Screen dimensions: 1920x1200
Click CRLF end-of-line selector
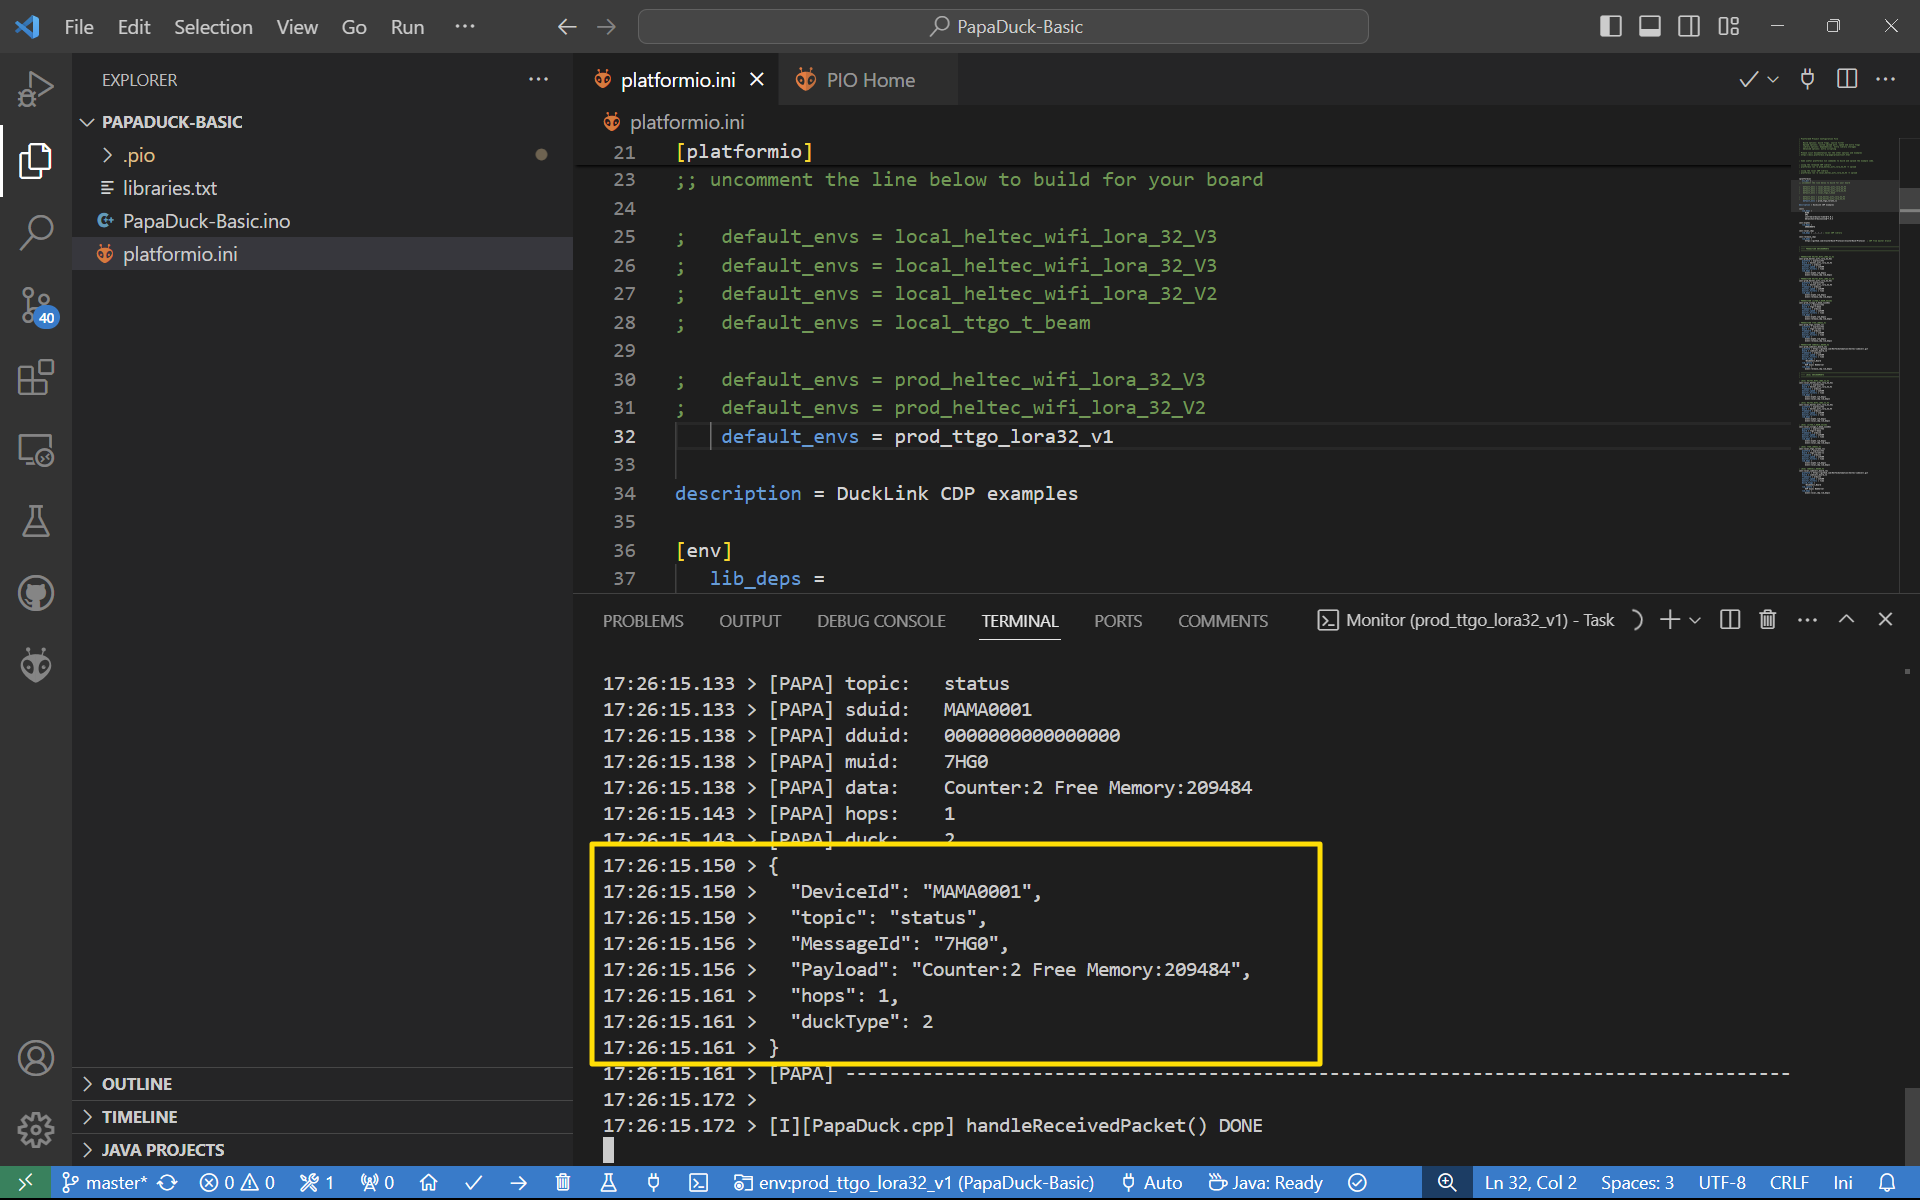point(1789,1183)
